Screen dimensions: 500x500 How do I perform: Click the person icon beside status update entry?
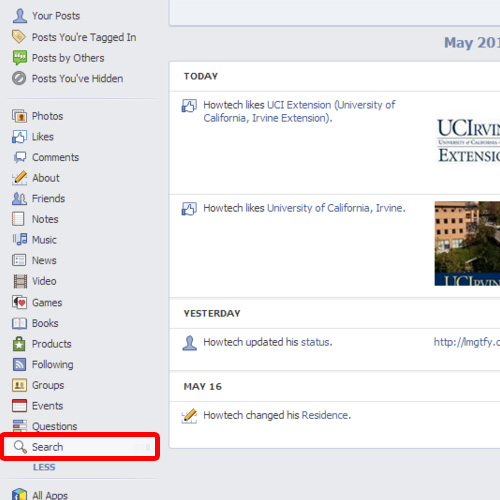point(189,343)
